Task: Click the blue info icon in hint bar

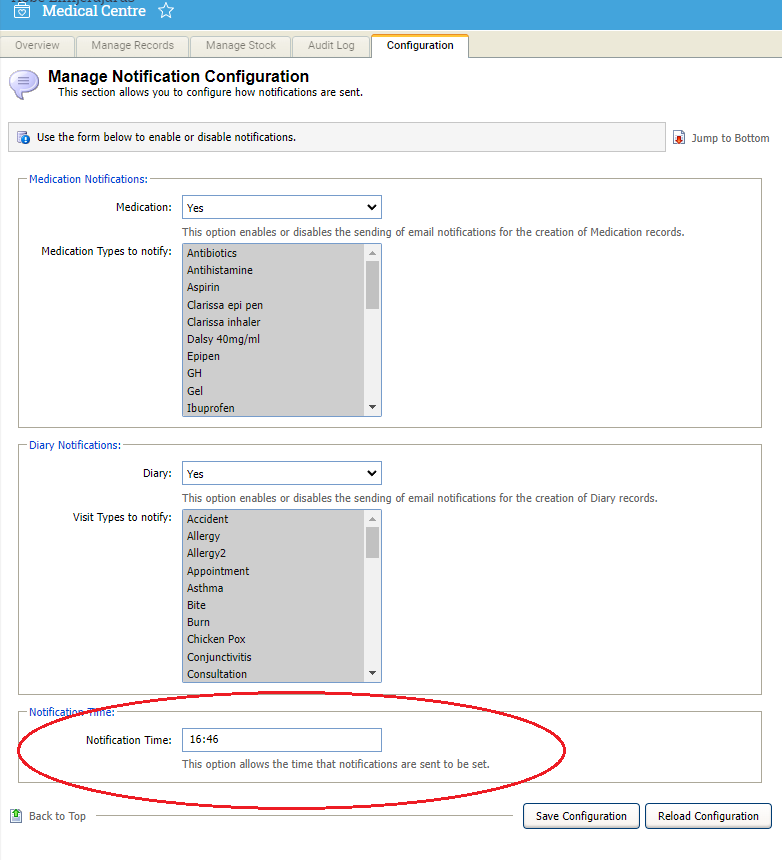Action: pyautogui.click(x=23, y=137)
